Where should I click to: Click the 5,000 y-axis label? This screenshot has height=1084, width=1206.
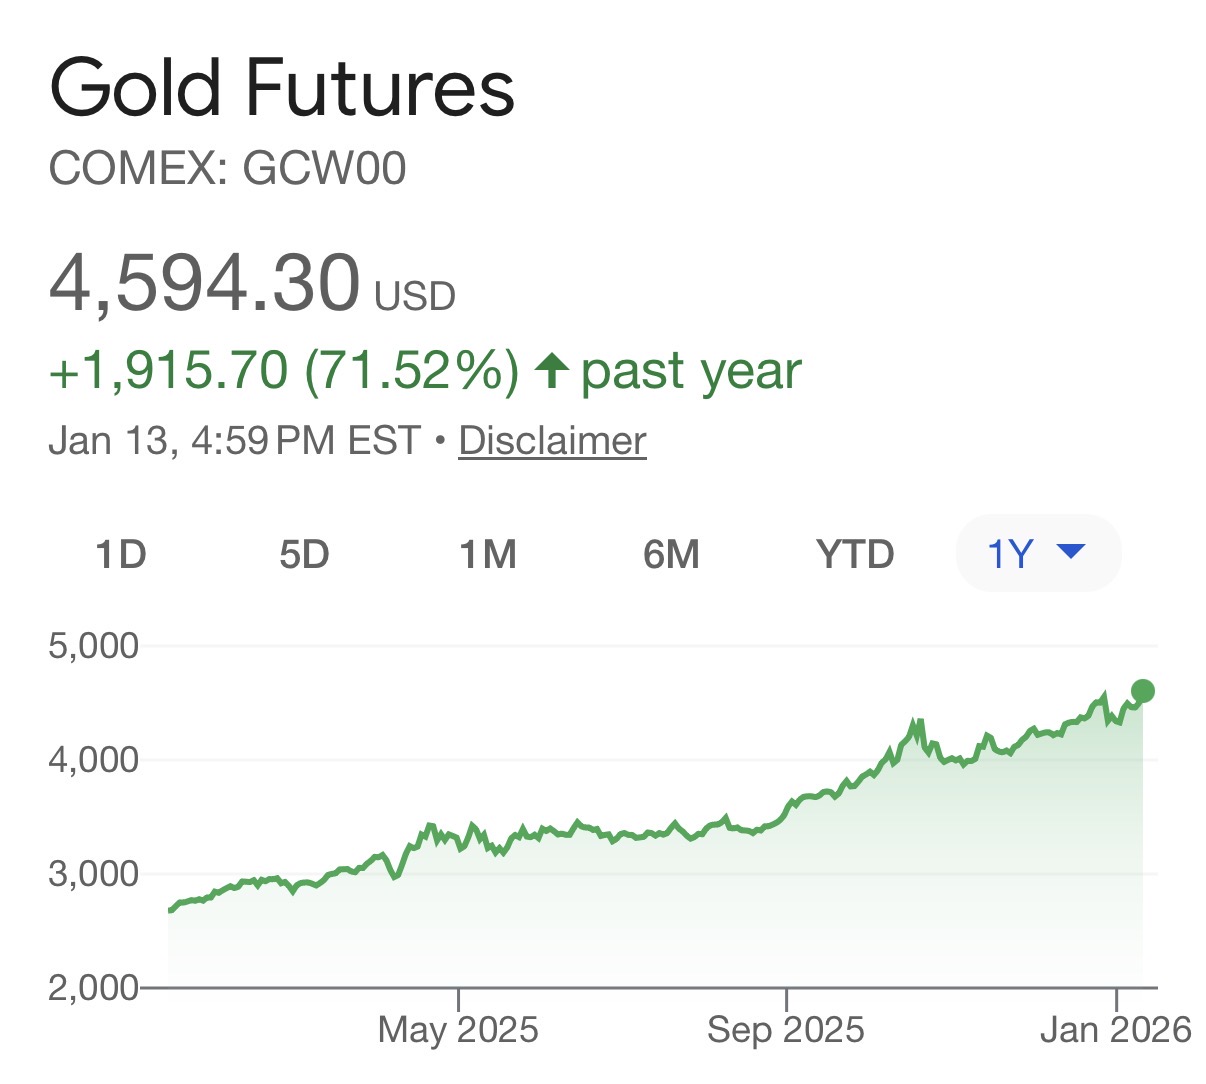(x=94, y=646)
